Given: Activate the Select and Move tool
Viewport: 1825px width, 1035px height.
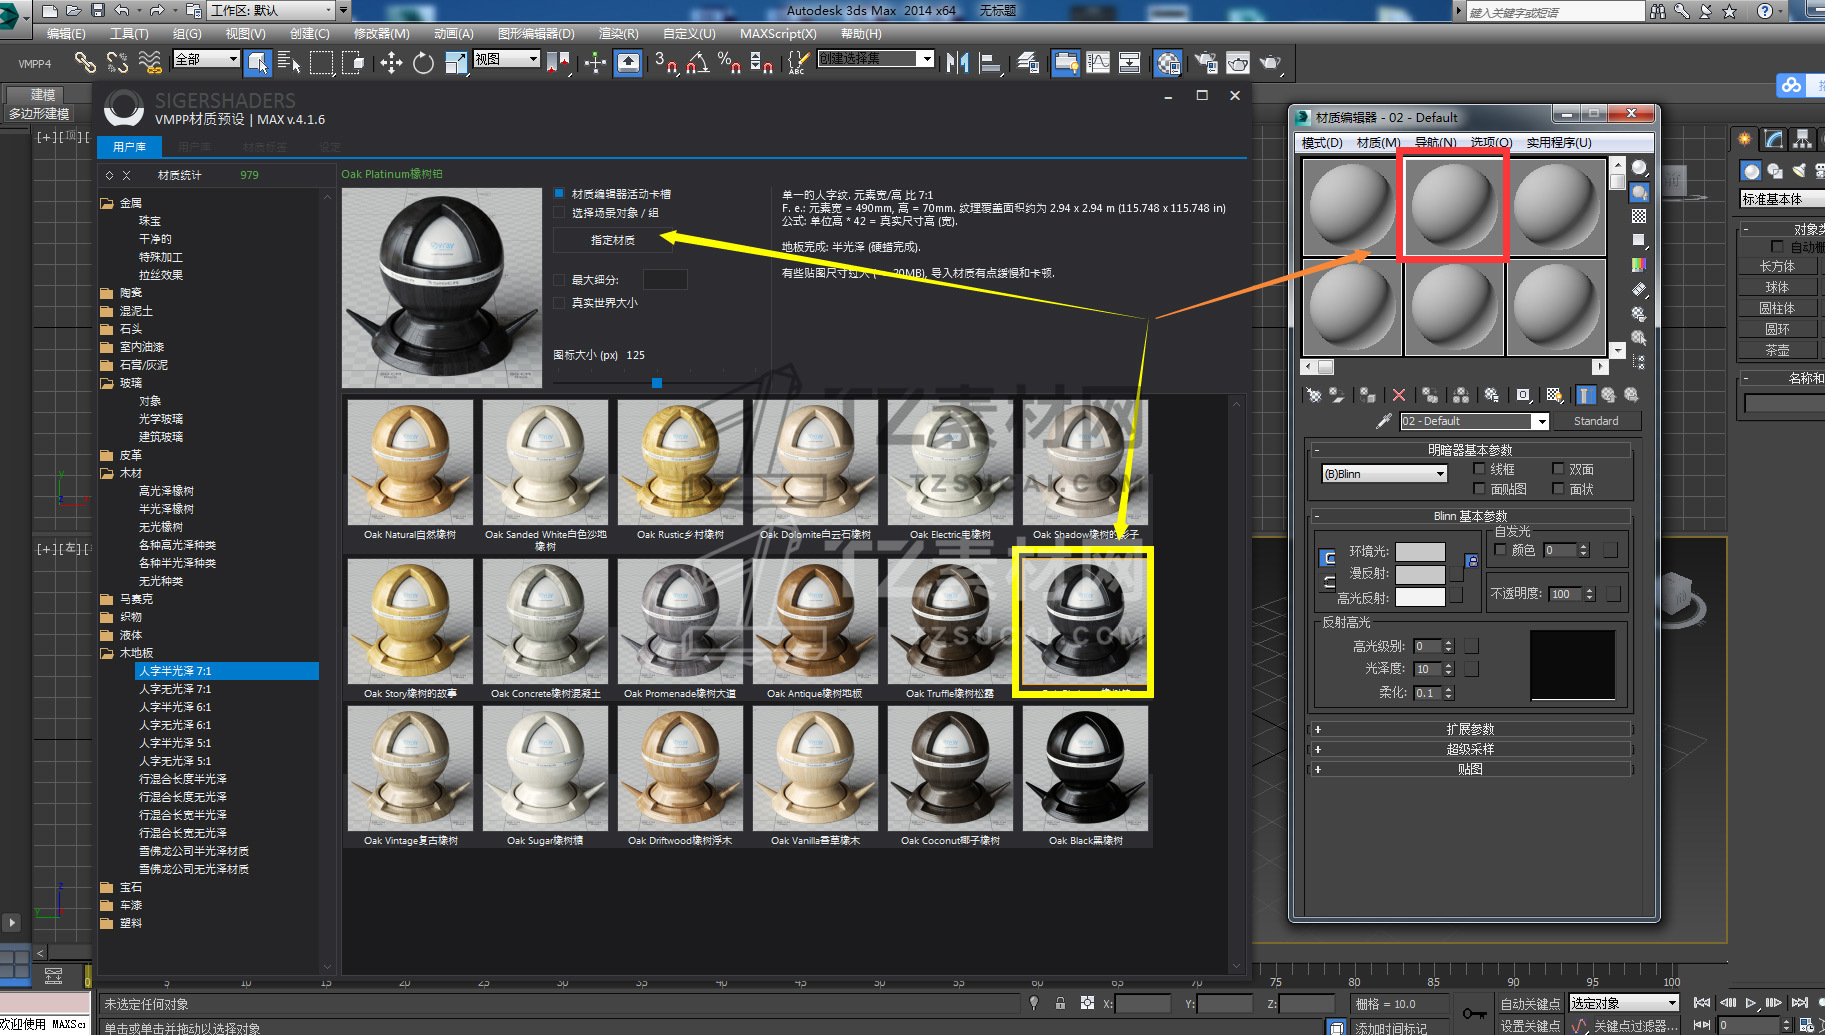Looking at the screenshot, I should [x=391, y=63].
